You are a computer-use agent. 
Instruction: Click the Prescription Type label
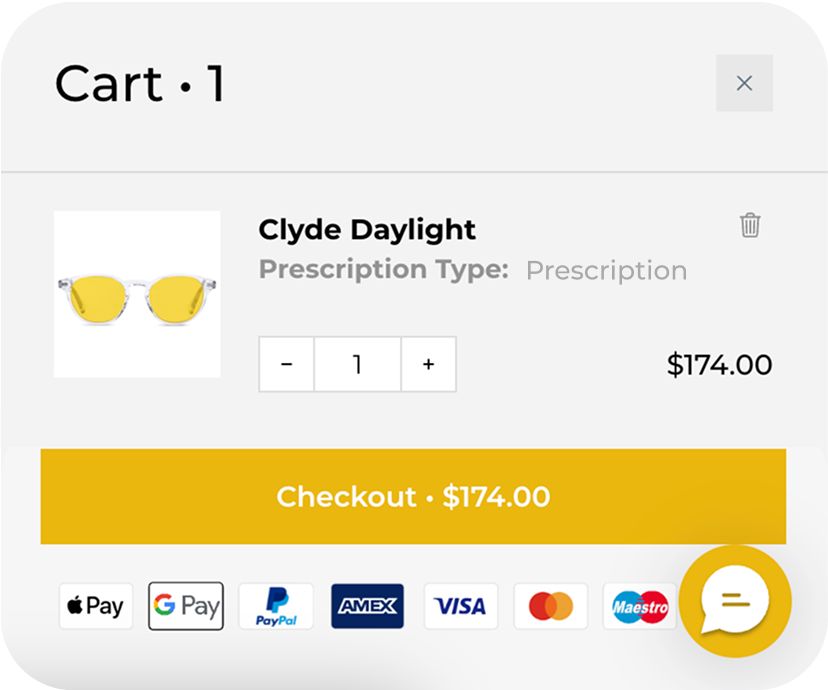point(384,270)
